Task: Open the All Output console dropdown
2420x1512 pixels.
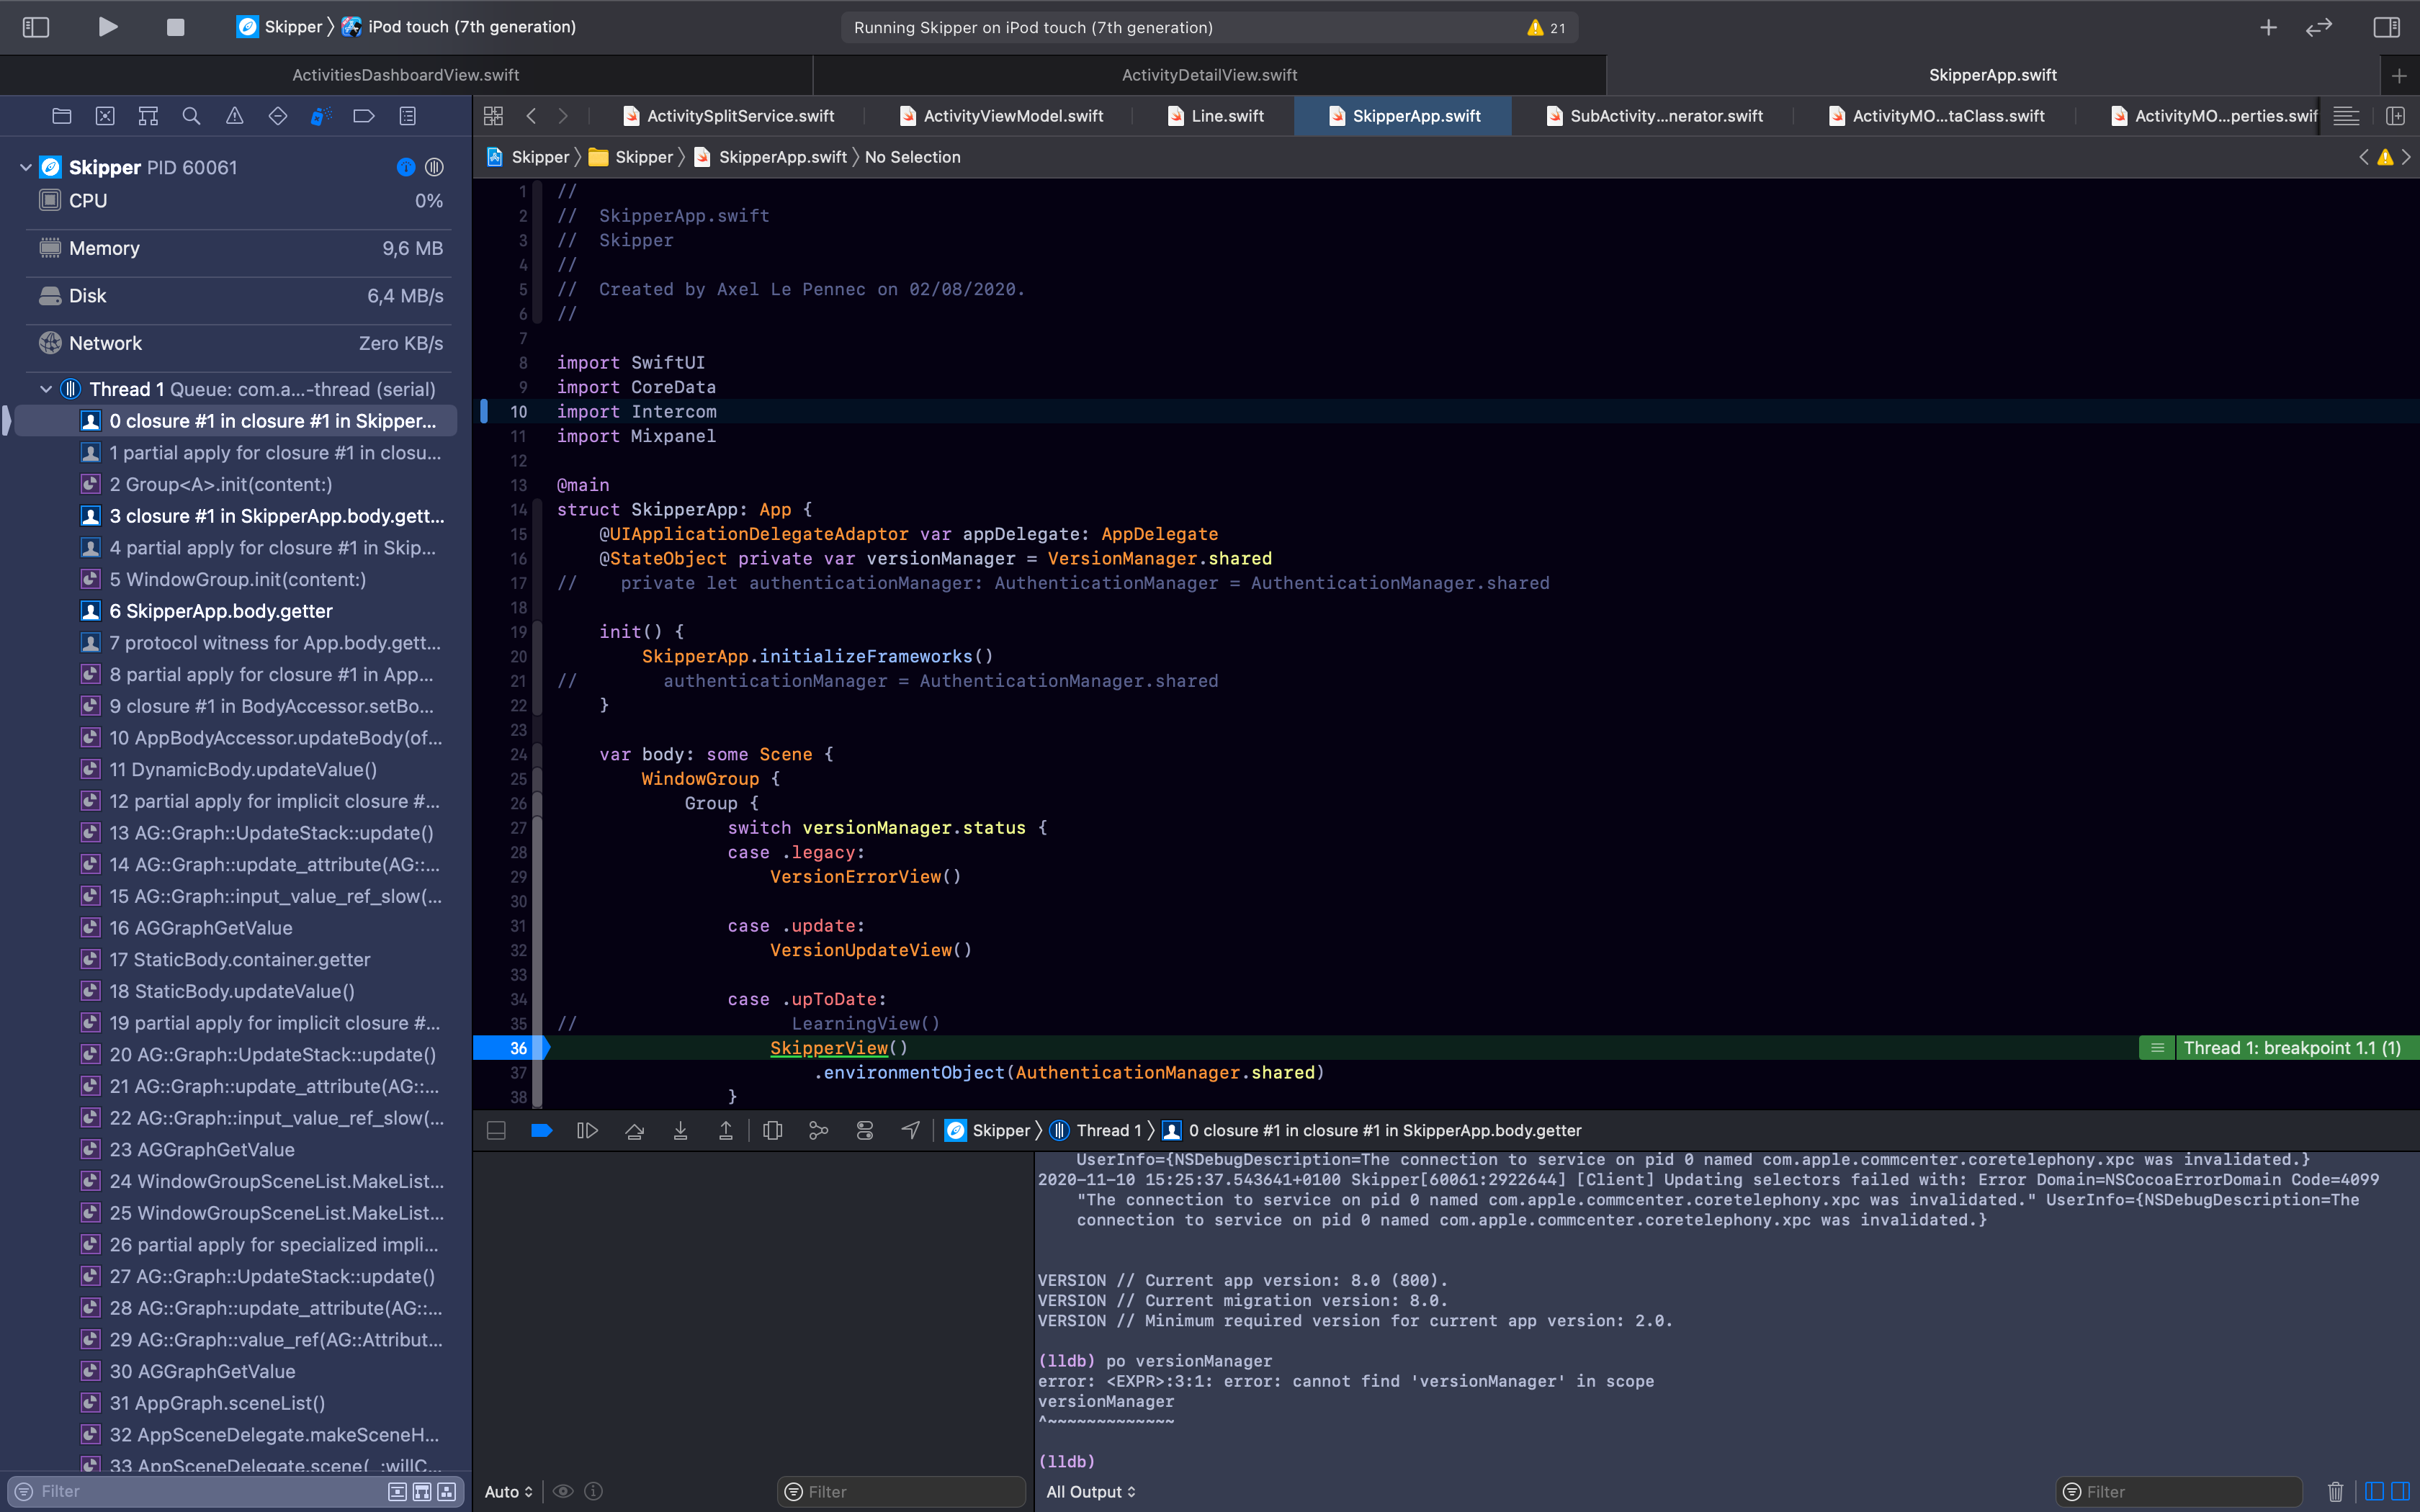Action: pos(1091,1491)
